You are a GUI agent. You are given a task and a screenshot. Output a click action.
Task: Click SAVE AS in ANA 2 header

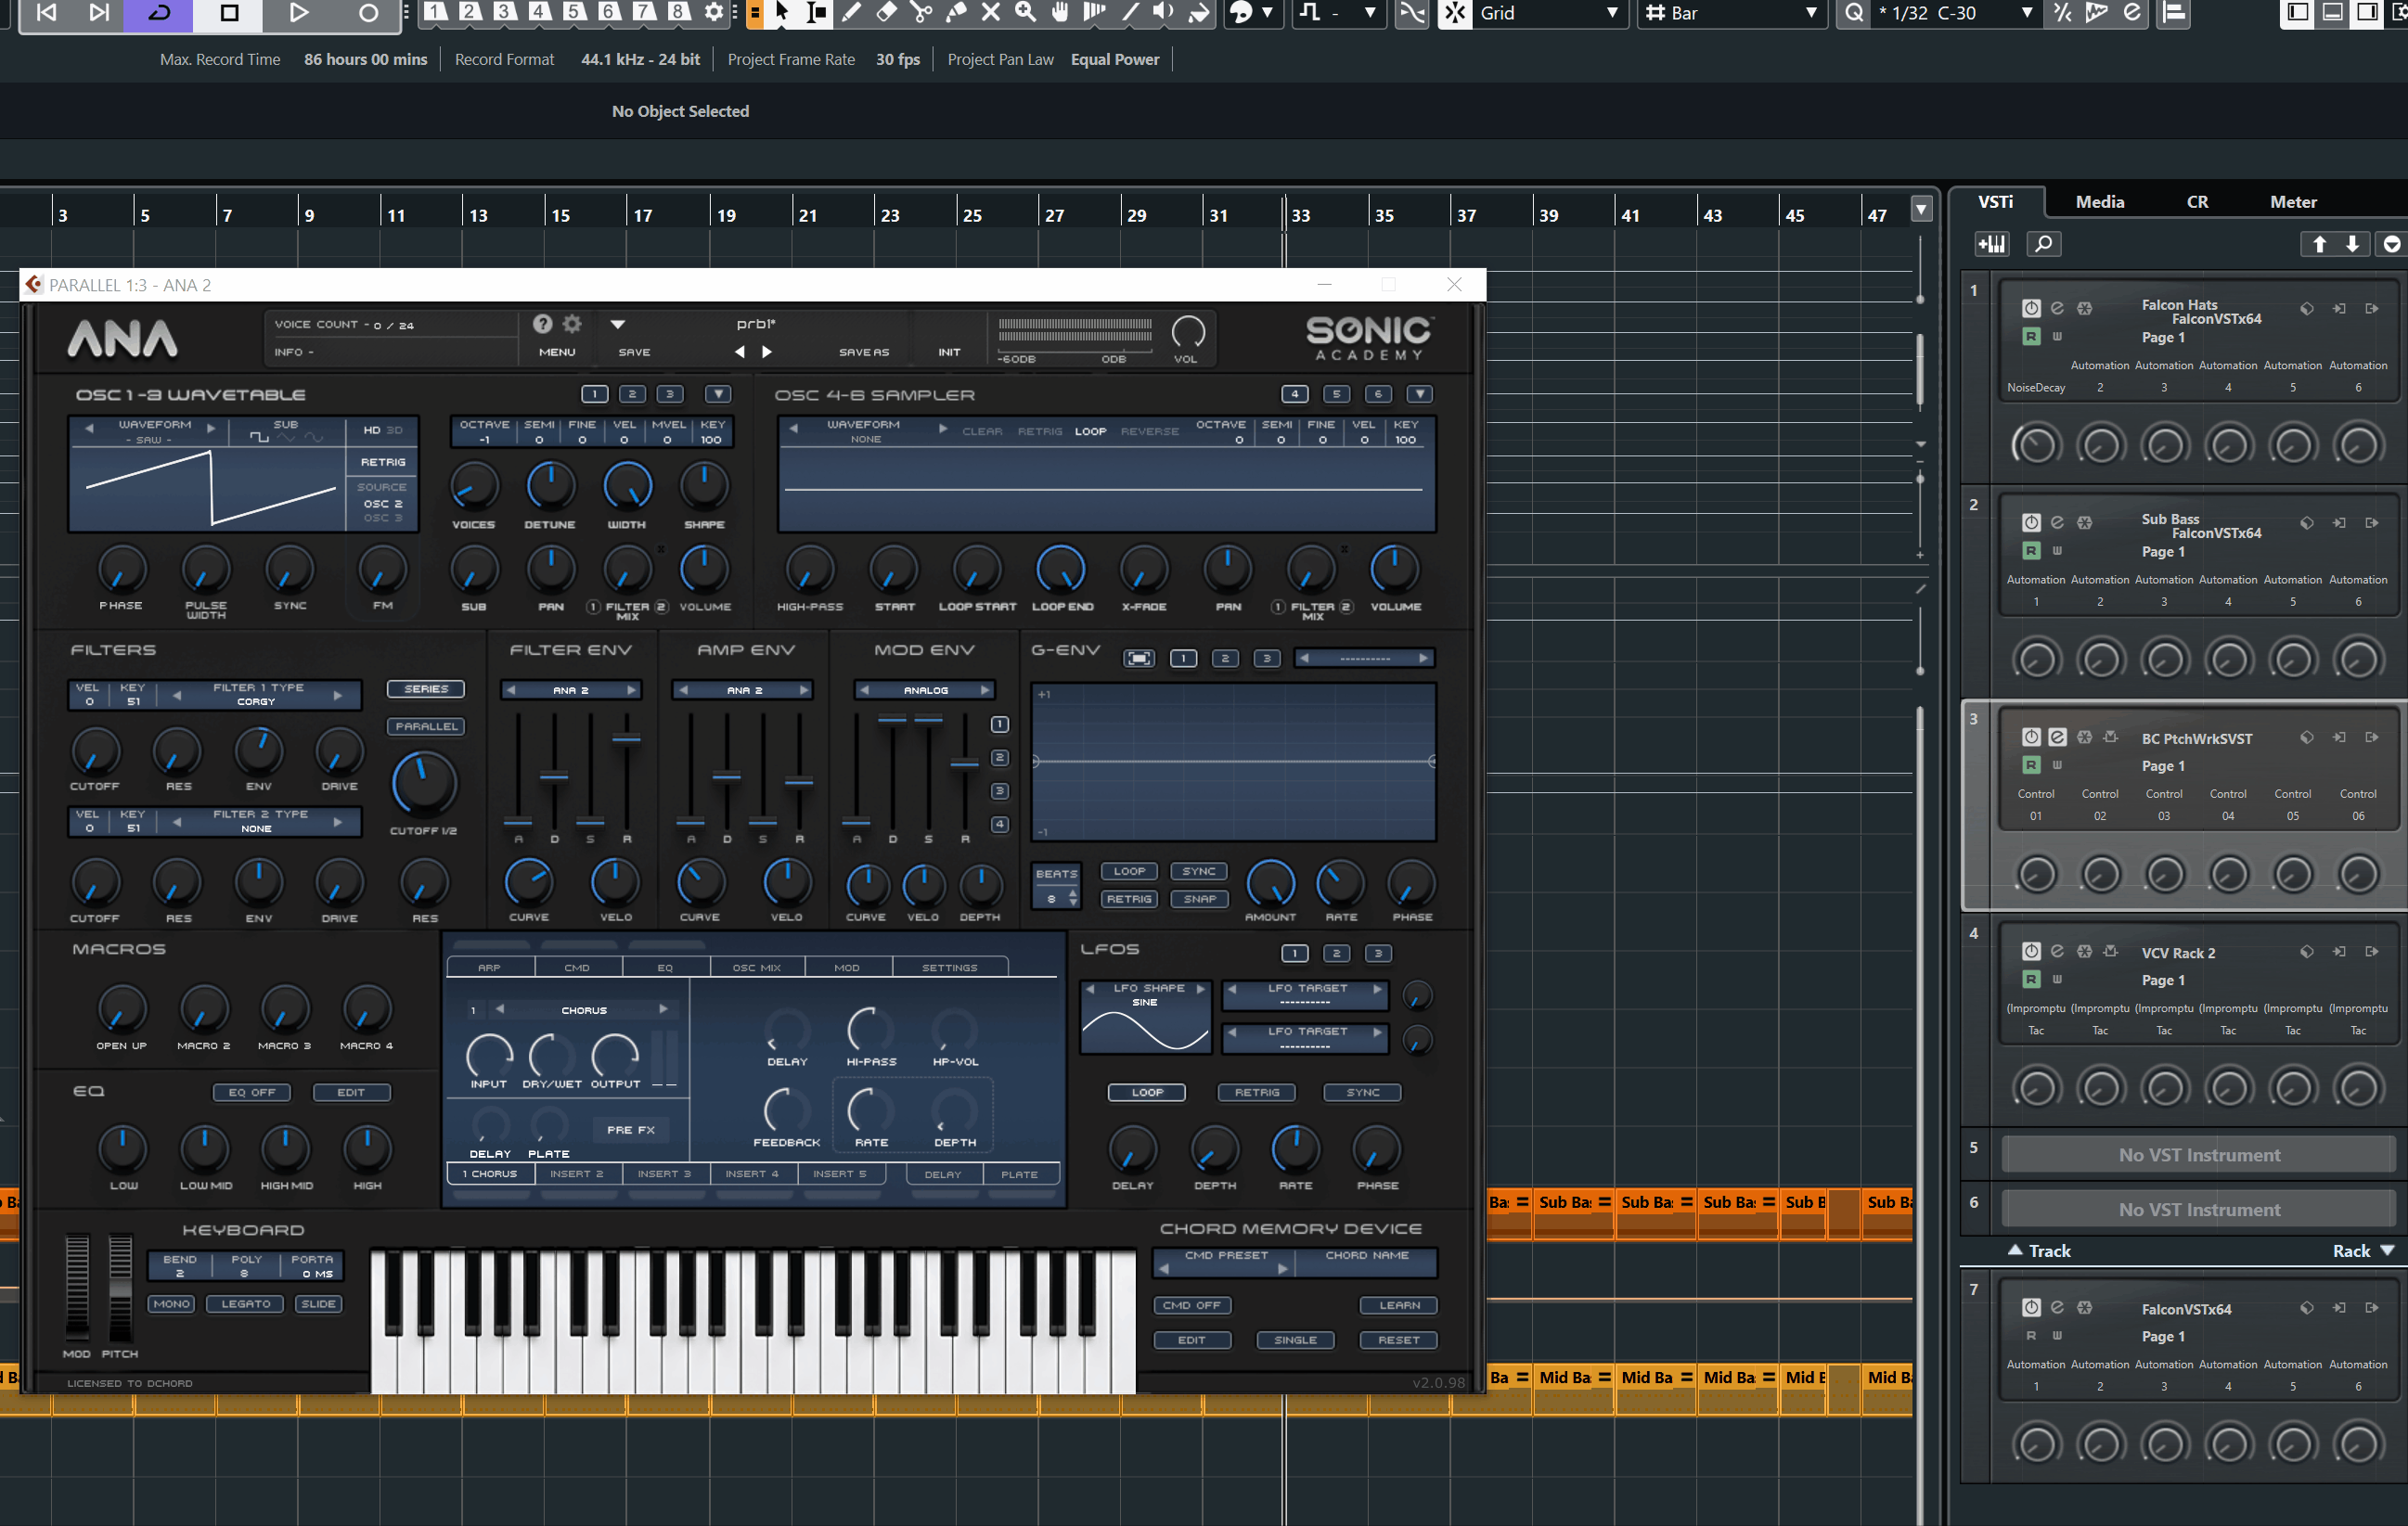coord(864,352)
